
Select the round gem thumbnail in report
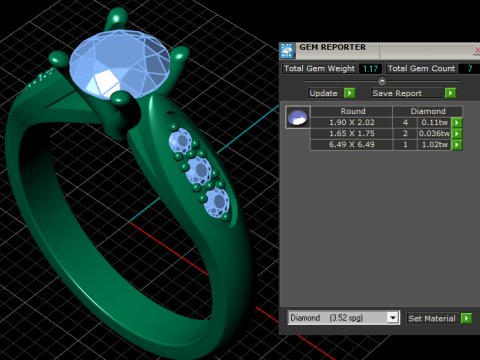coord(298,117)
